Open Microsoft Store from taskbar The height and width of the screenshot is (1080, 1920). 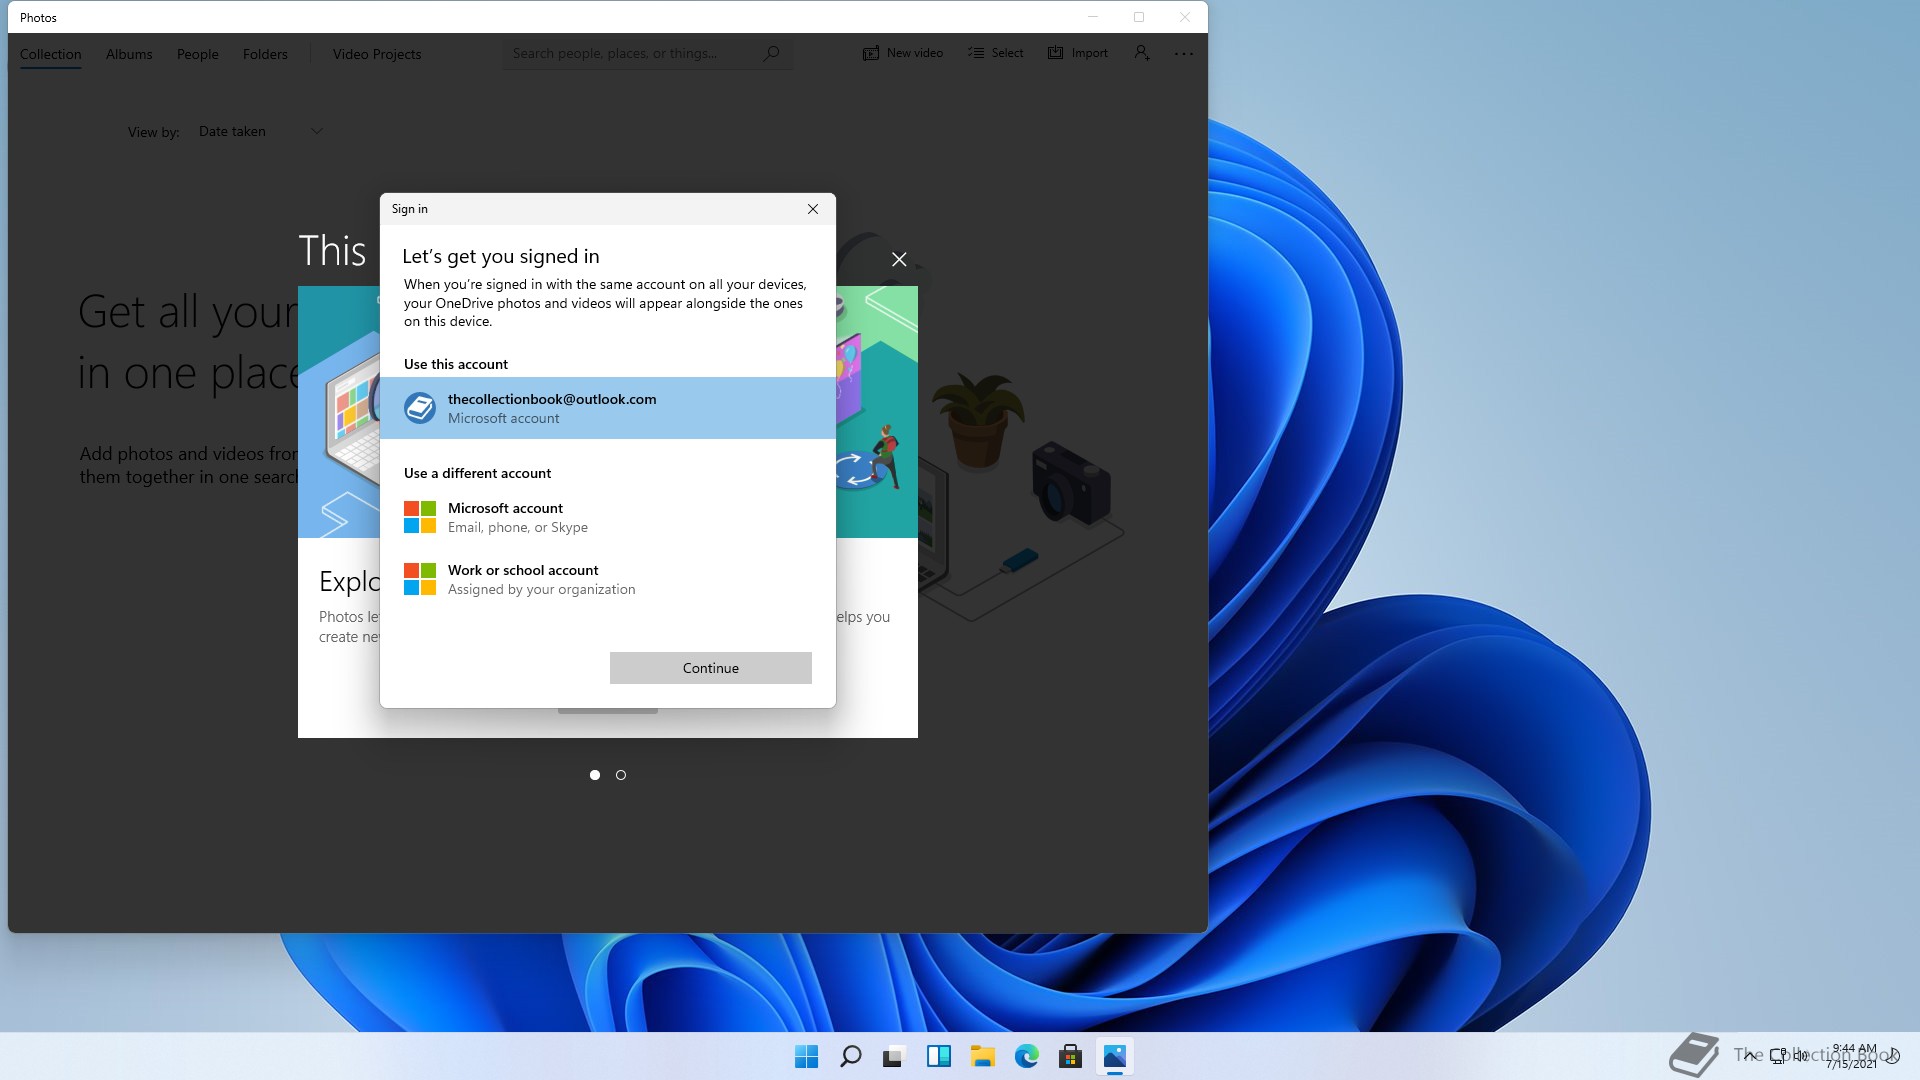(1070, 1056)
